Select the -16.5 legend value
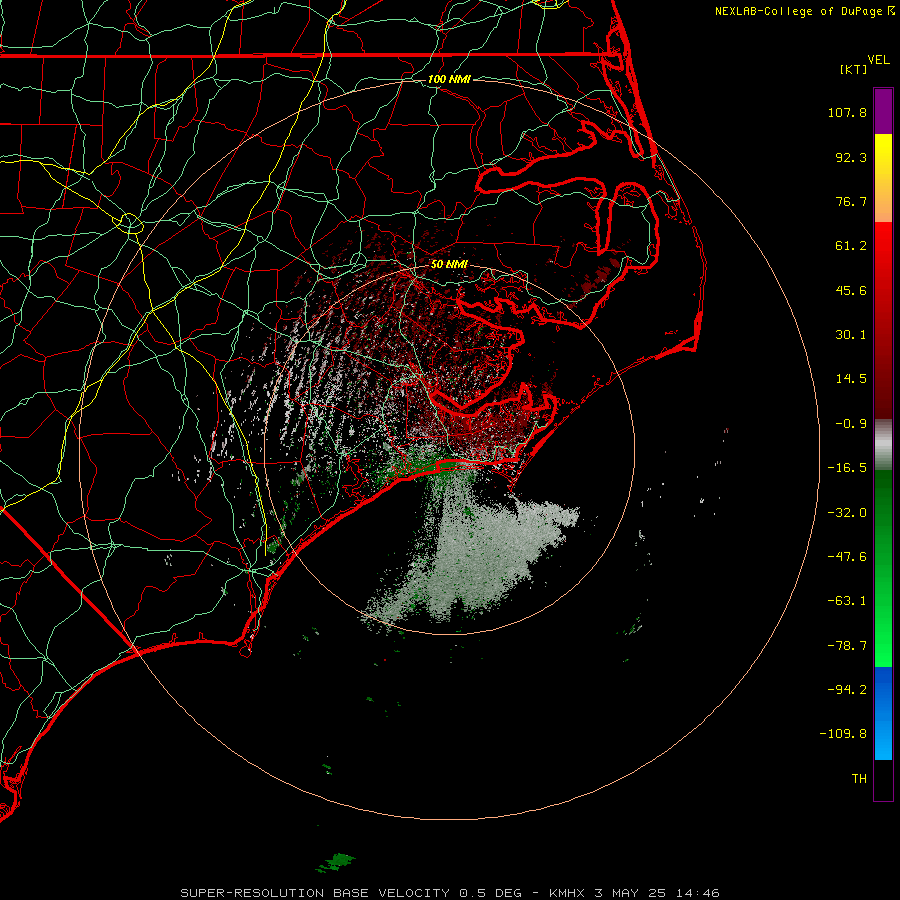Viewport: 900px width, 900px height. coord(847,468)
